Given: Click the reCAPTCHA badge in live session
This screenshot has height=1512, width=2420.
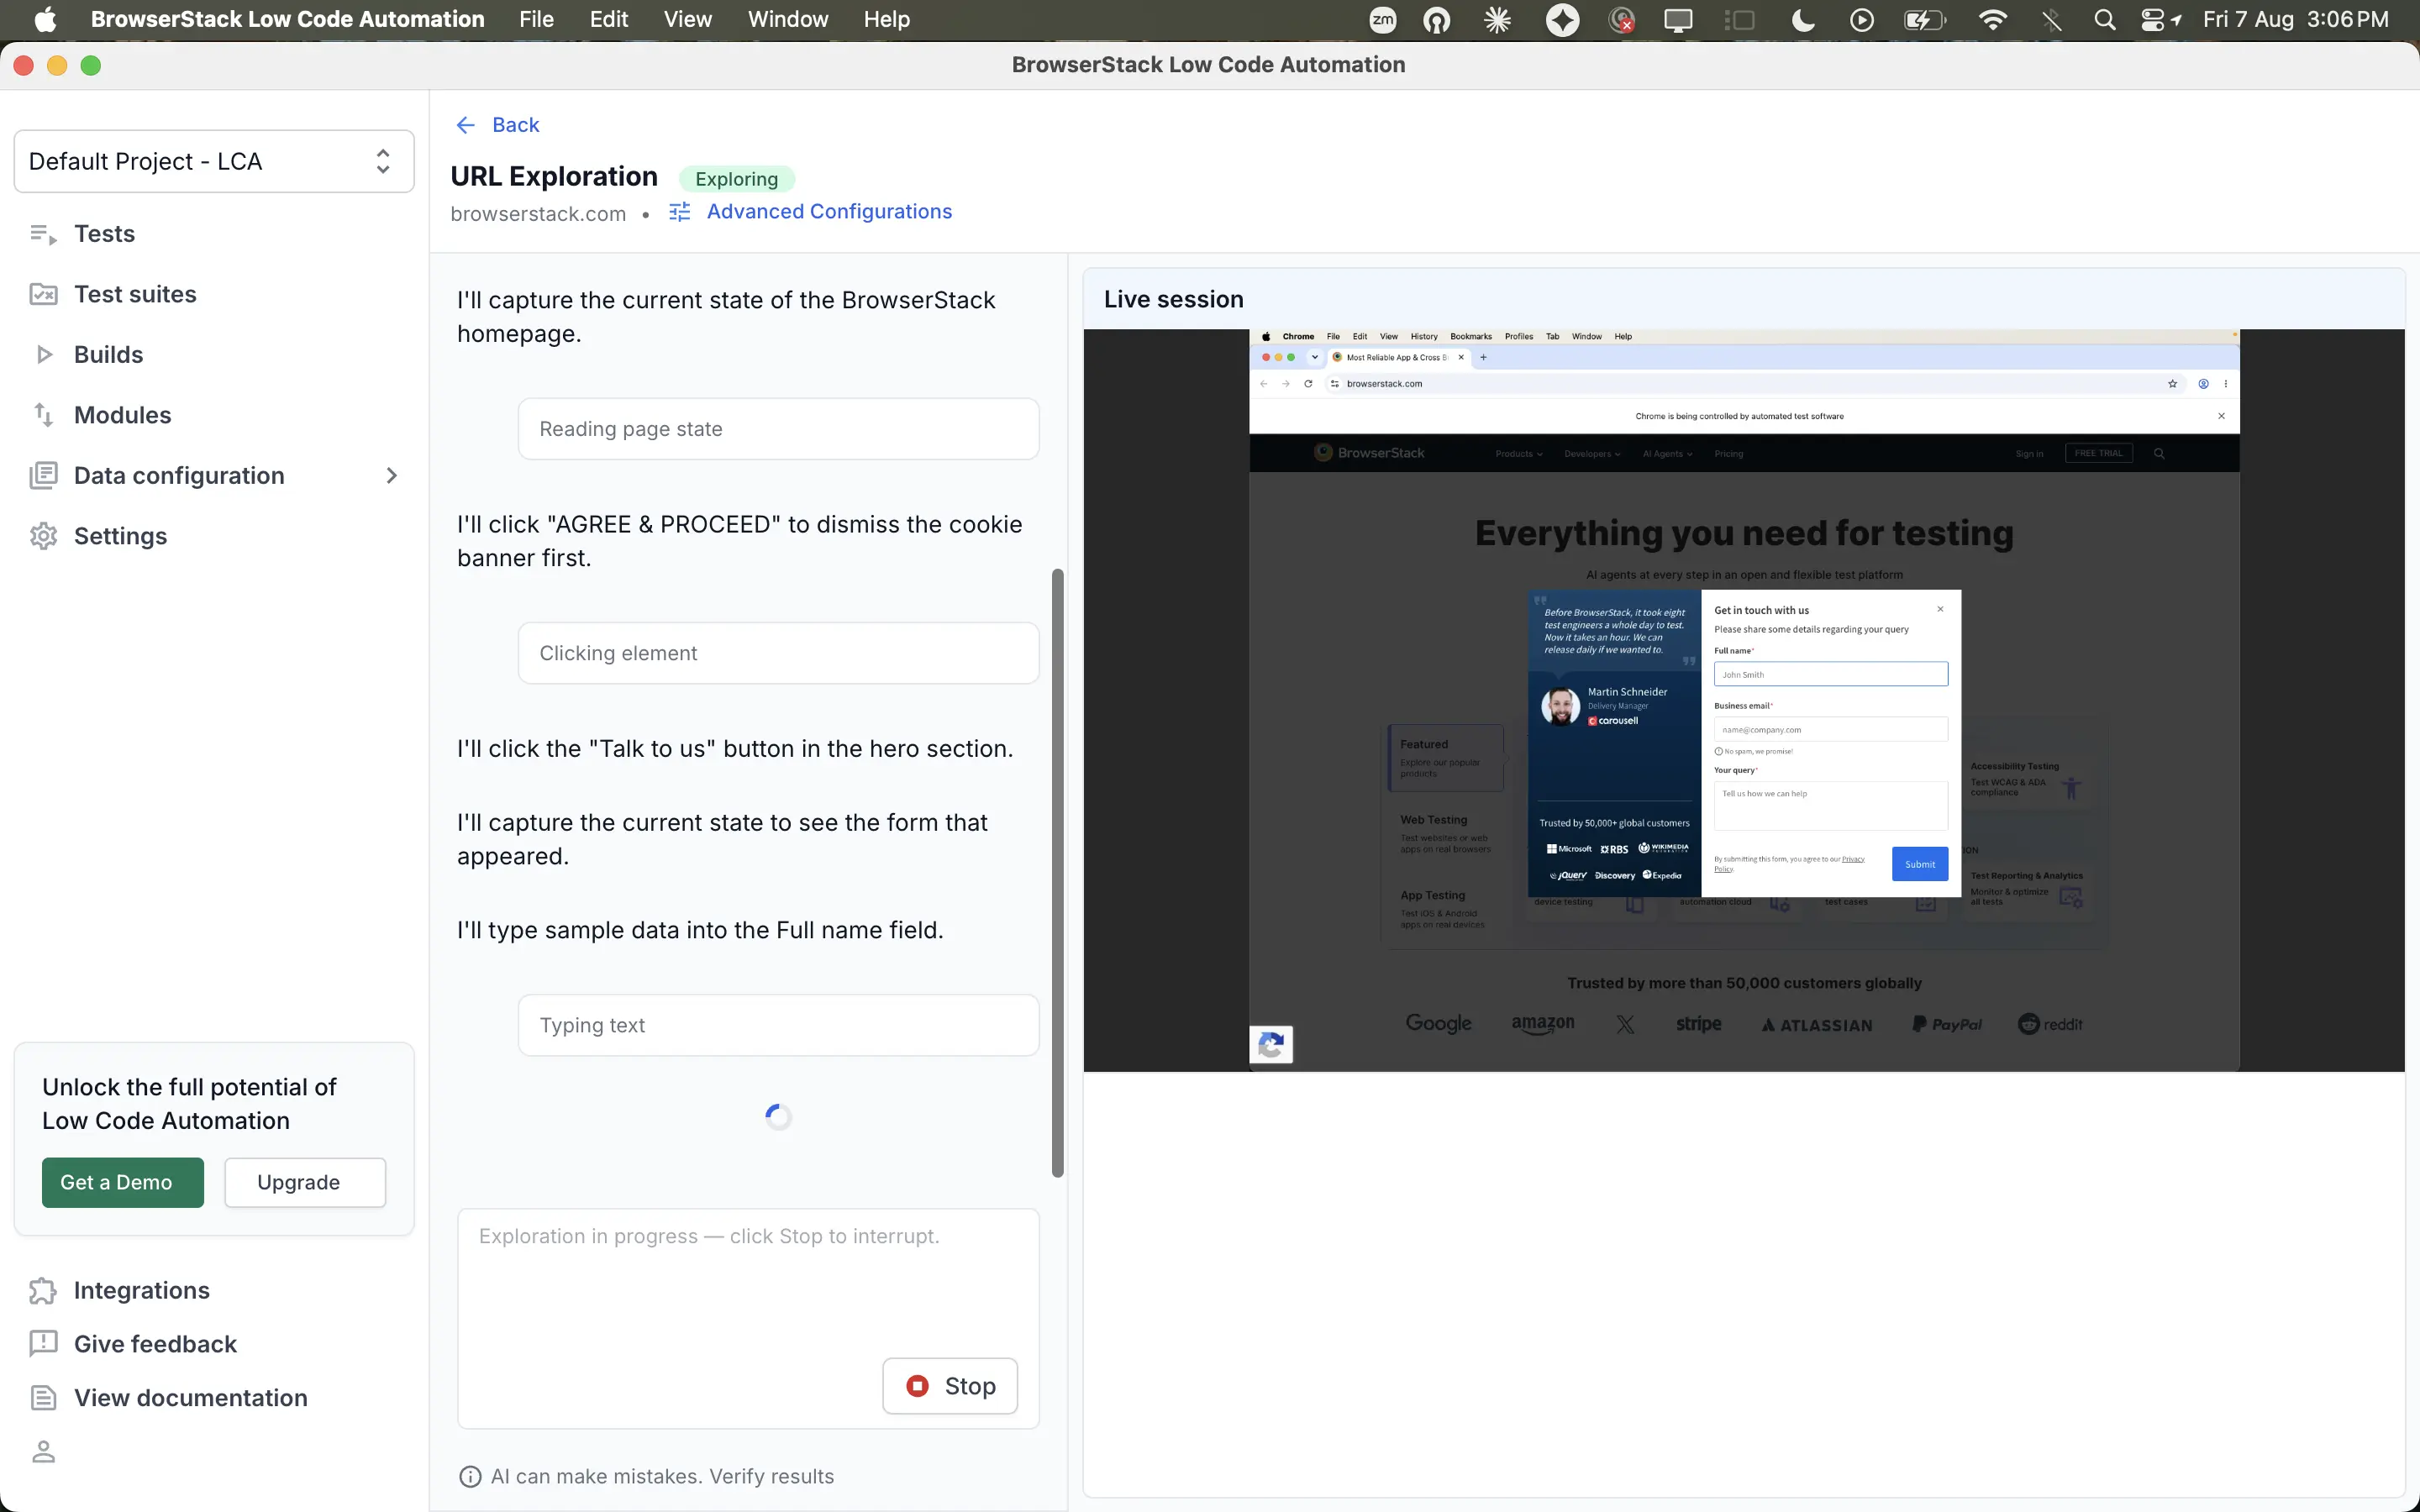Looking at the screenshot, I should coord(1271,1045).
